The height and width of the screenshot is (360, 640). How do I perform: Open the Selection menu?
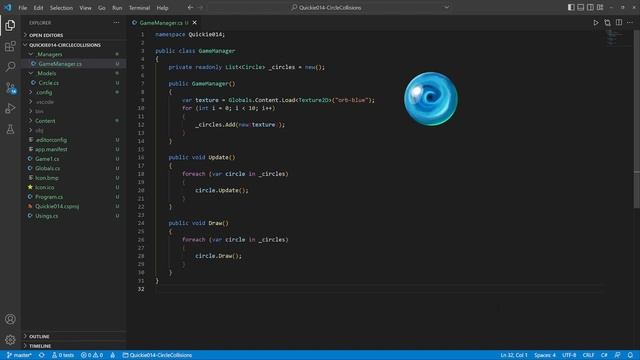pyautogui.click(x=61, y=8)
